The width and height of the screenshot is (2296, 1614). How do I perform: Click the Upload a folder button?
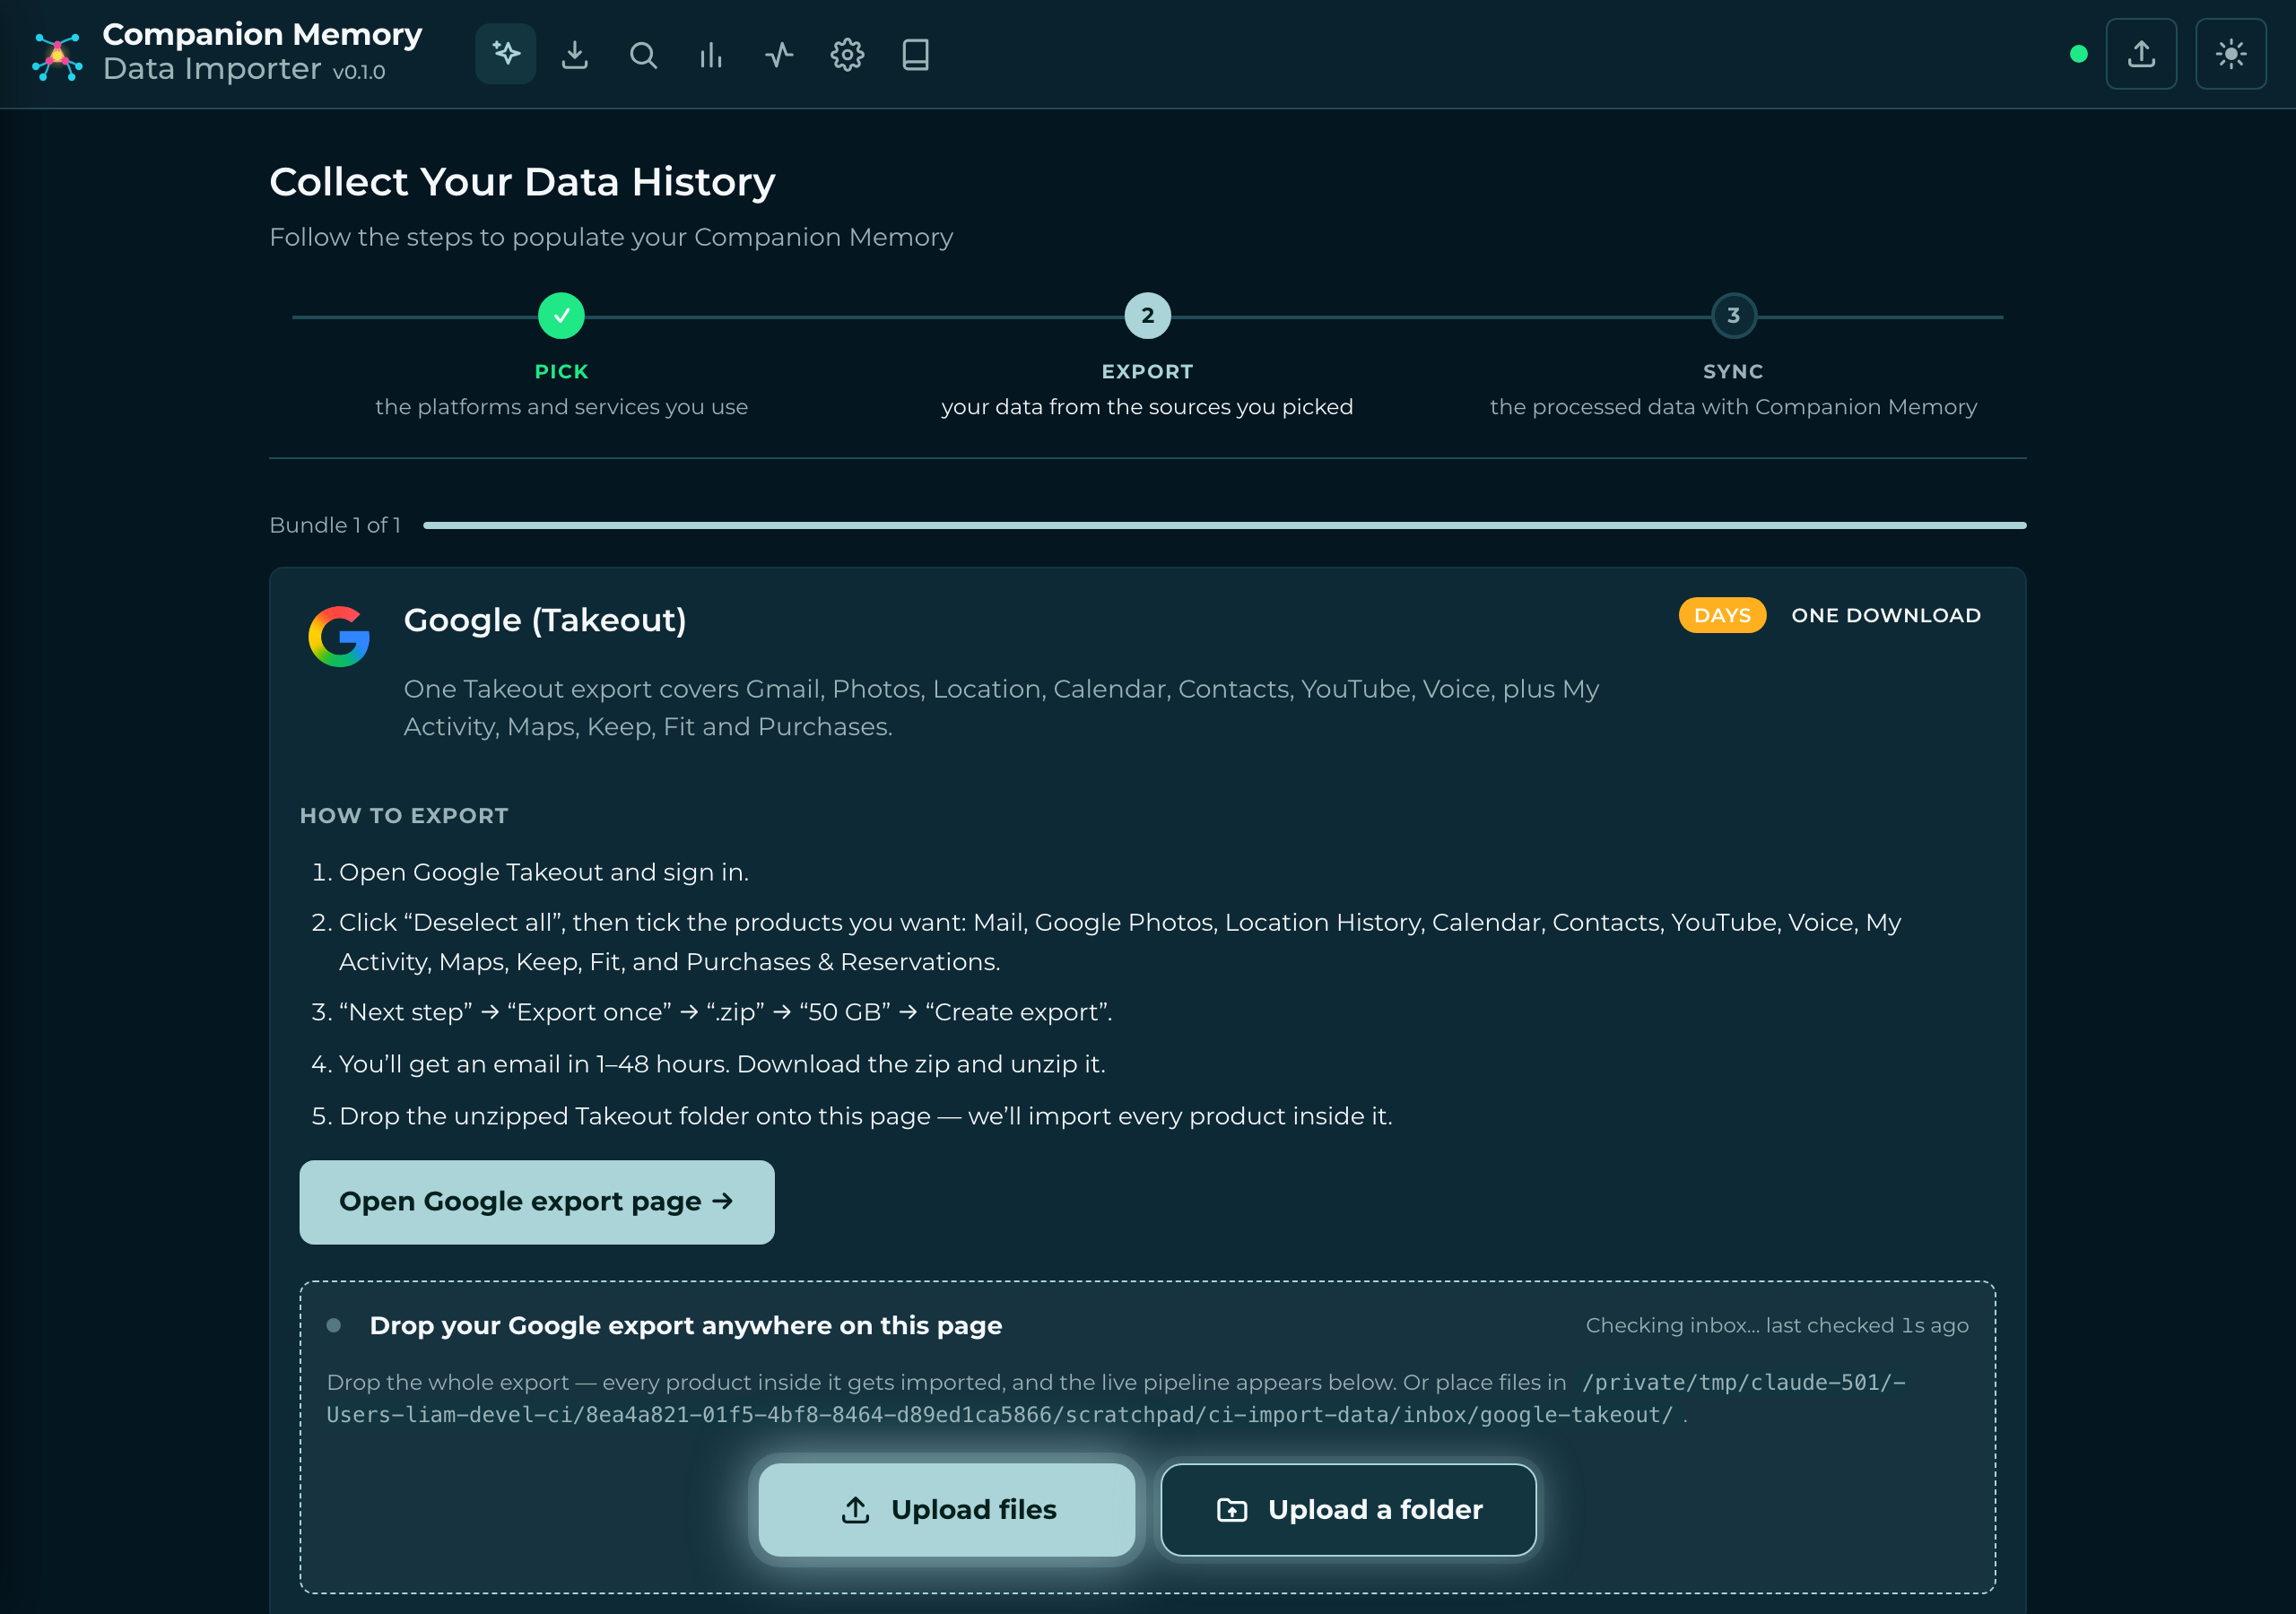click(x=1348, y=1509)
